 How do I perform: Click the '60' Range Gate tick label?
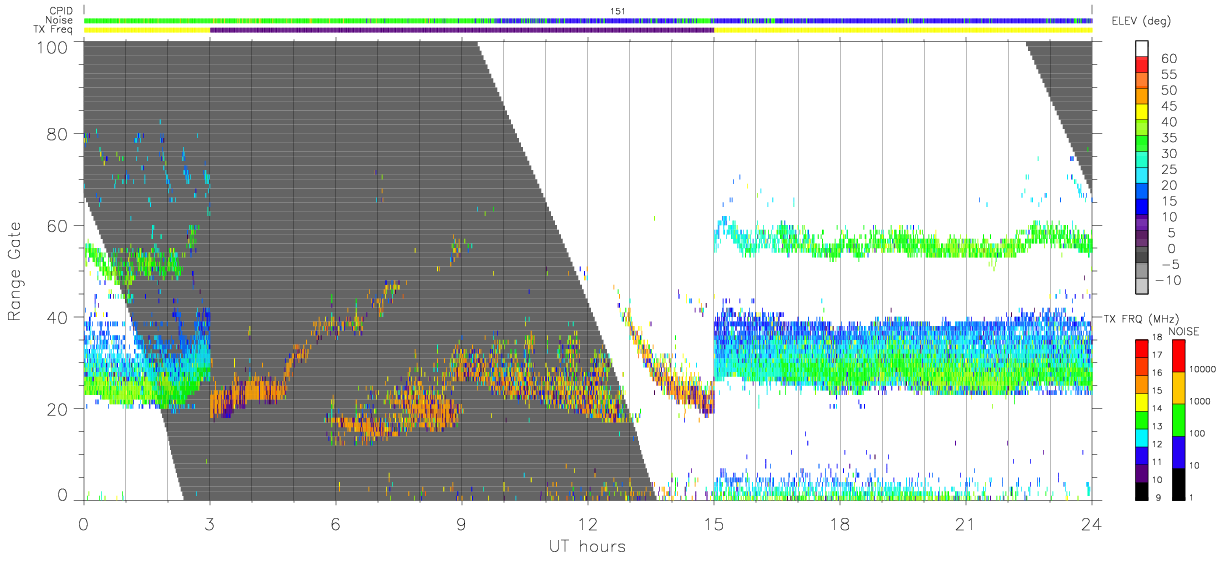[57, 225]
